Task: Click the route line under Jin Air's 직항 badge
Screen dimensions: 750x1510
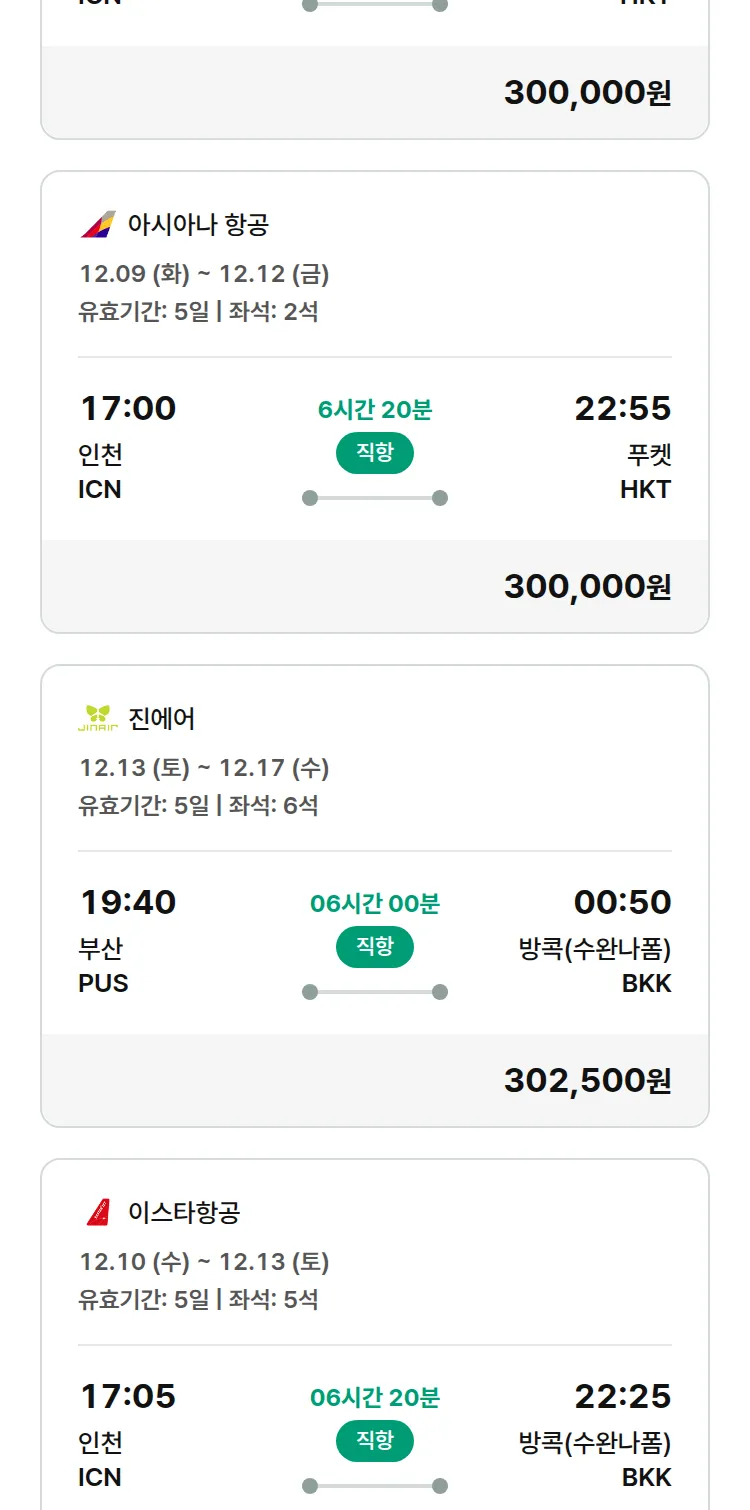Action: [x=375, y=992]
